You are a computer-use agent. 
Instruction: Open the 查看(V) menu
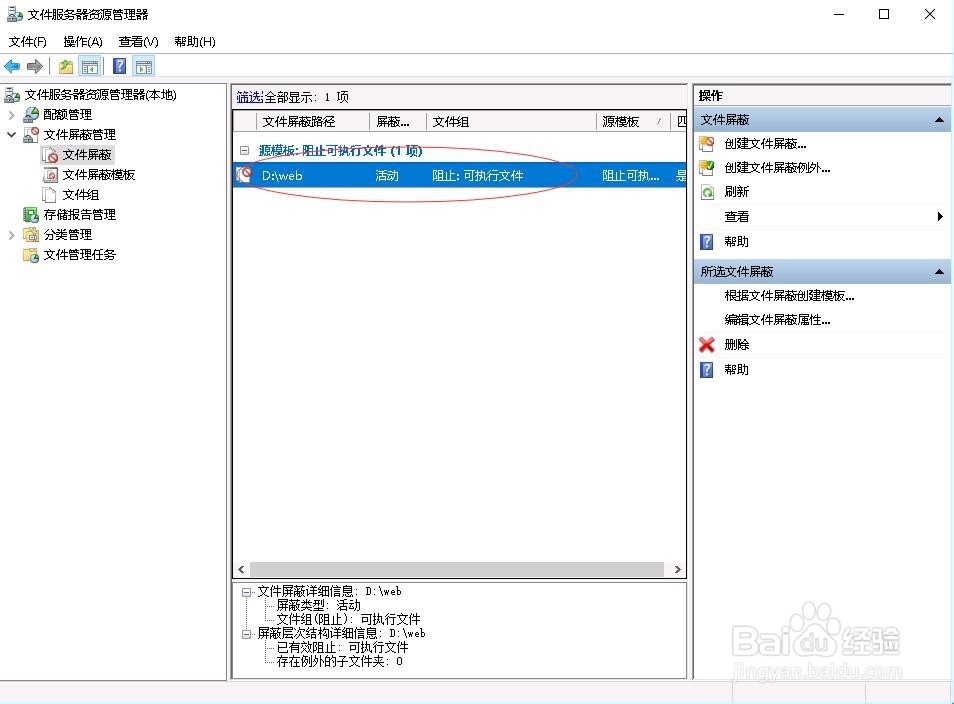(x=139, y=41)
